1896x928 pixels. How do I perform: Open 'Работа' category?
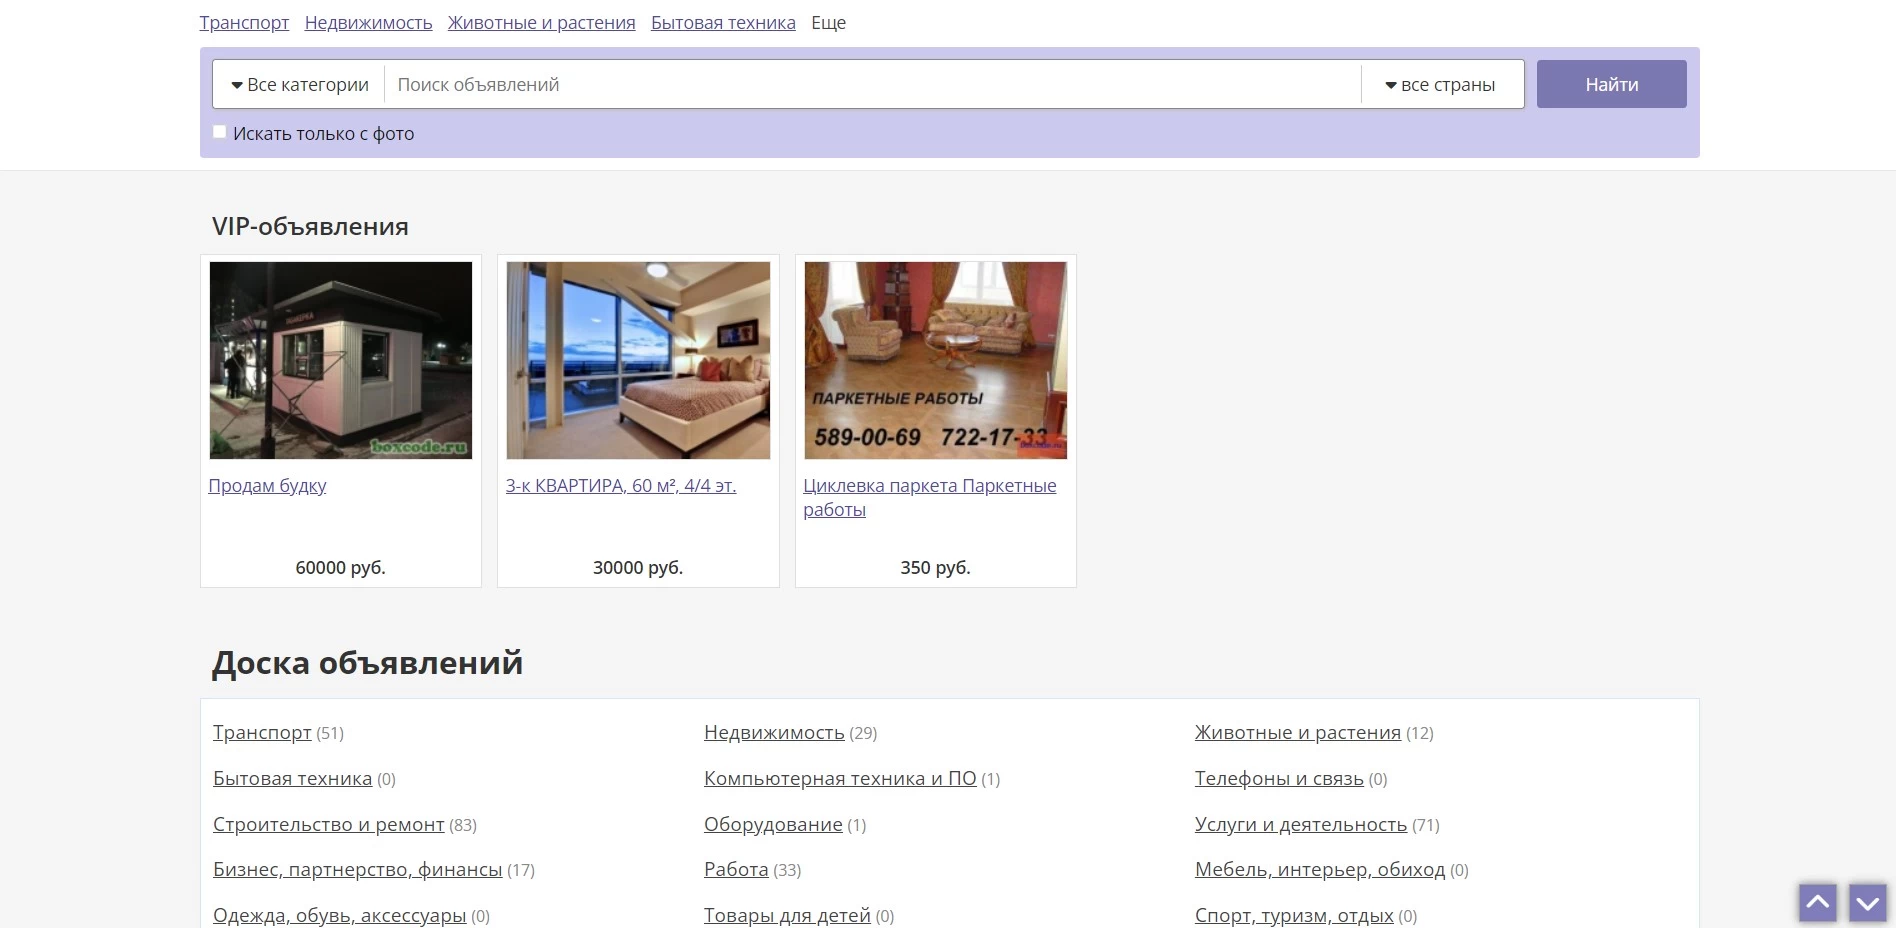pos(736,870)
